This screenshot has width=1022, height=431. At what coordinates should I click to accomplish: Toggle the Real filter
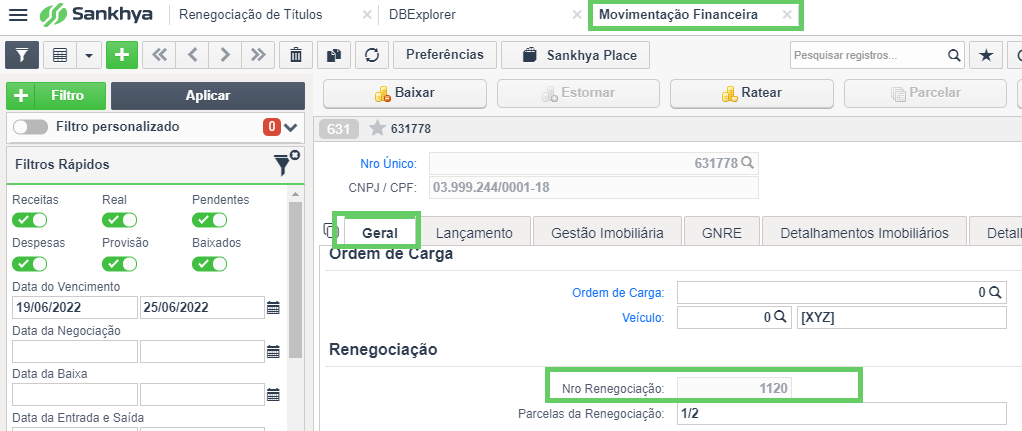(120, 220)
